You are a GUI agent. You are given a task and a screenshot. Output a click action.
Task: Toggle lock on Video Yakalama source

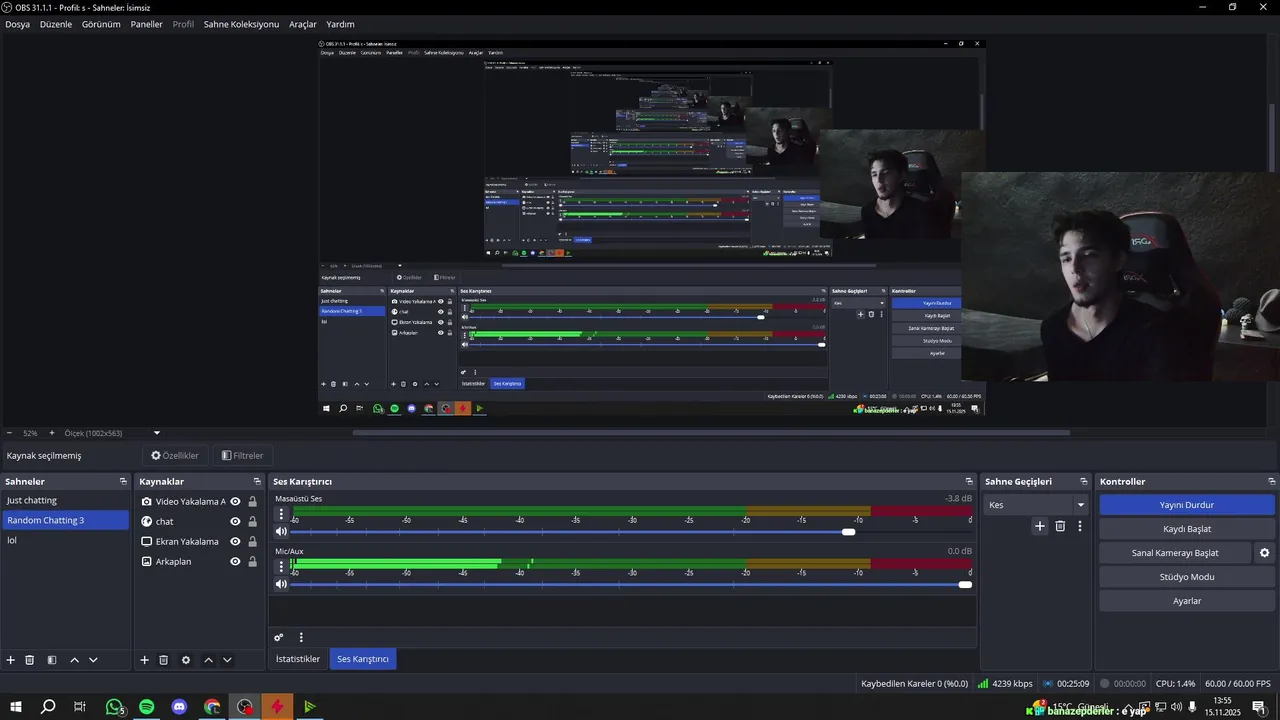[x=252, y=502]
